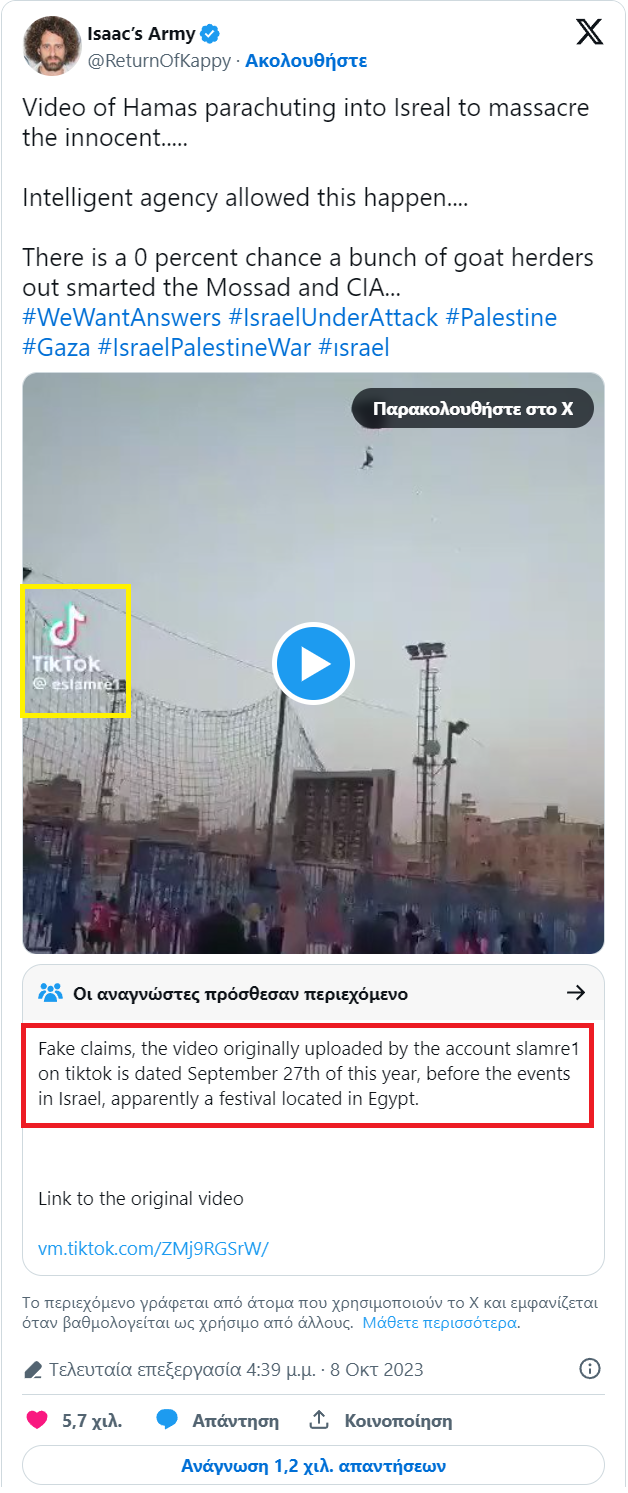Viewport: 628px width, 1493px height.
Task: Click the heart like icon
Action: pyautogui.click(x=37, y=1420)
